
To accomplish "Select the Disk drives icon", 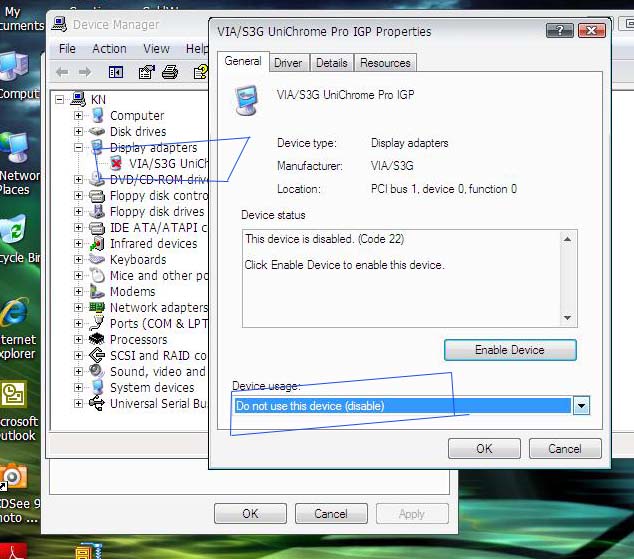I will (x=97, y=131).
